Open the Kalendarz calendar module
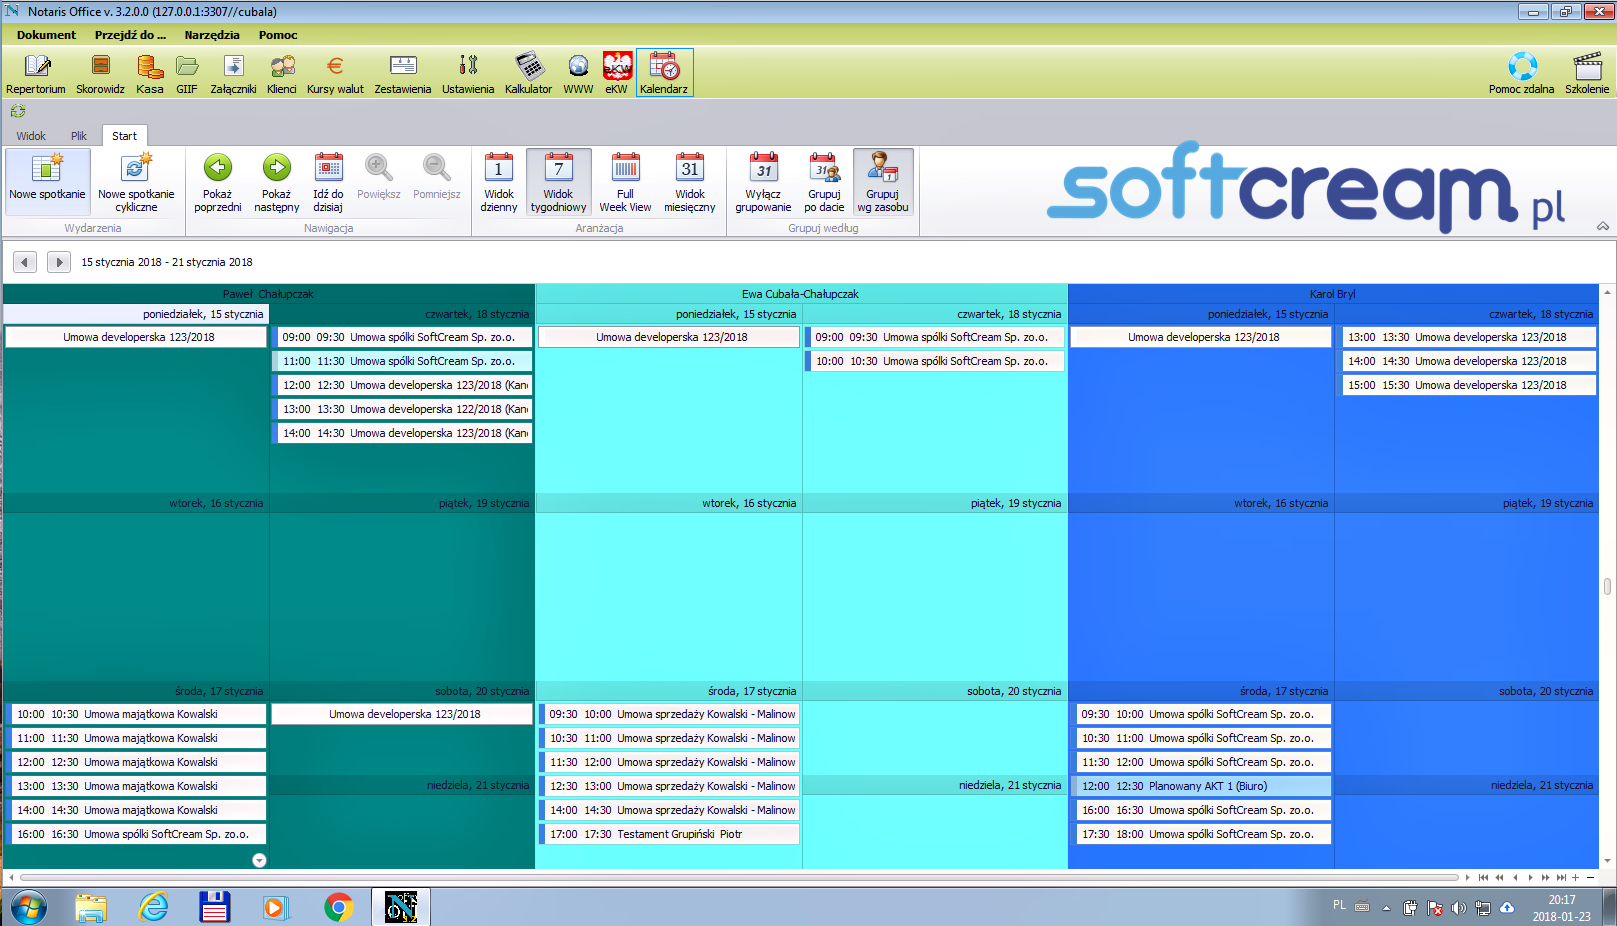1617x926 pixels. coord(664,74)
